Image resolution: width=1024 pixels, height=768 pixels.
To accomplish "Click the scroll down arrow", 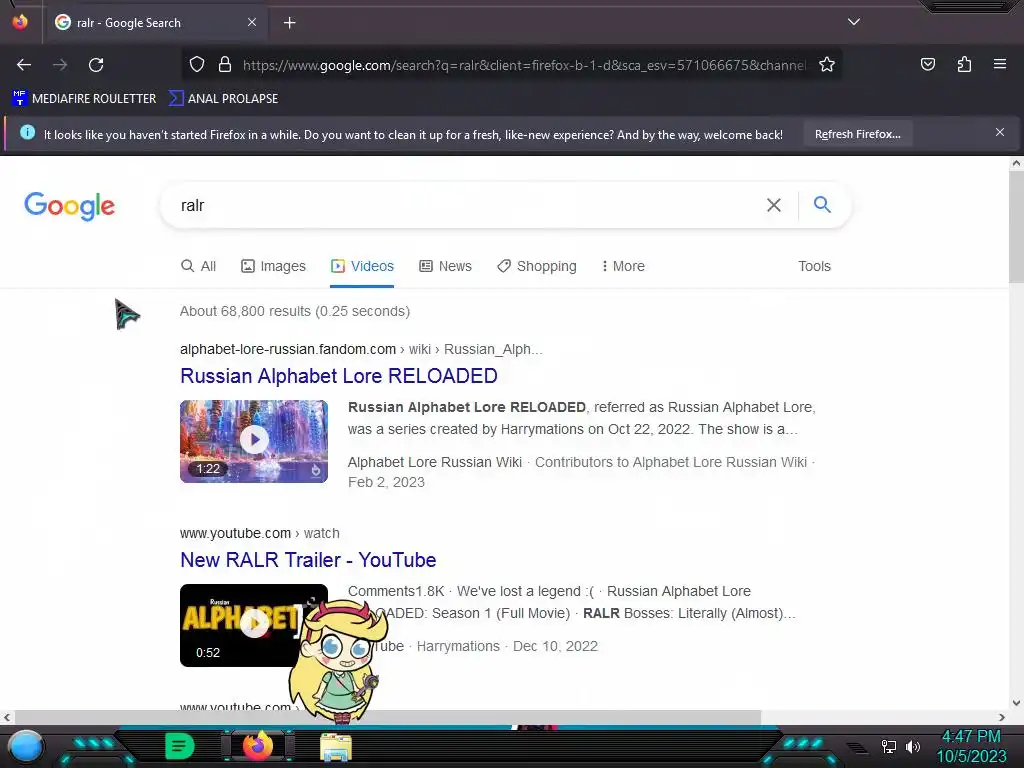I will [1016, 703].
